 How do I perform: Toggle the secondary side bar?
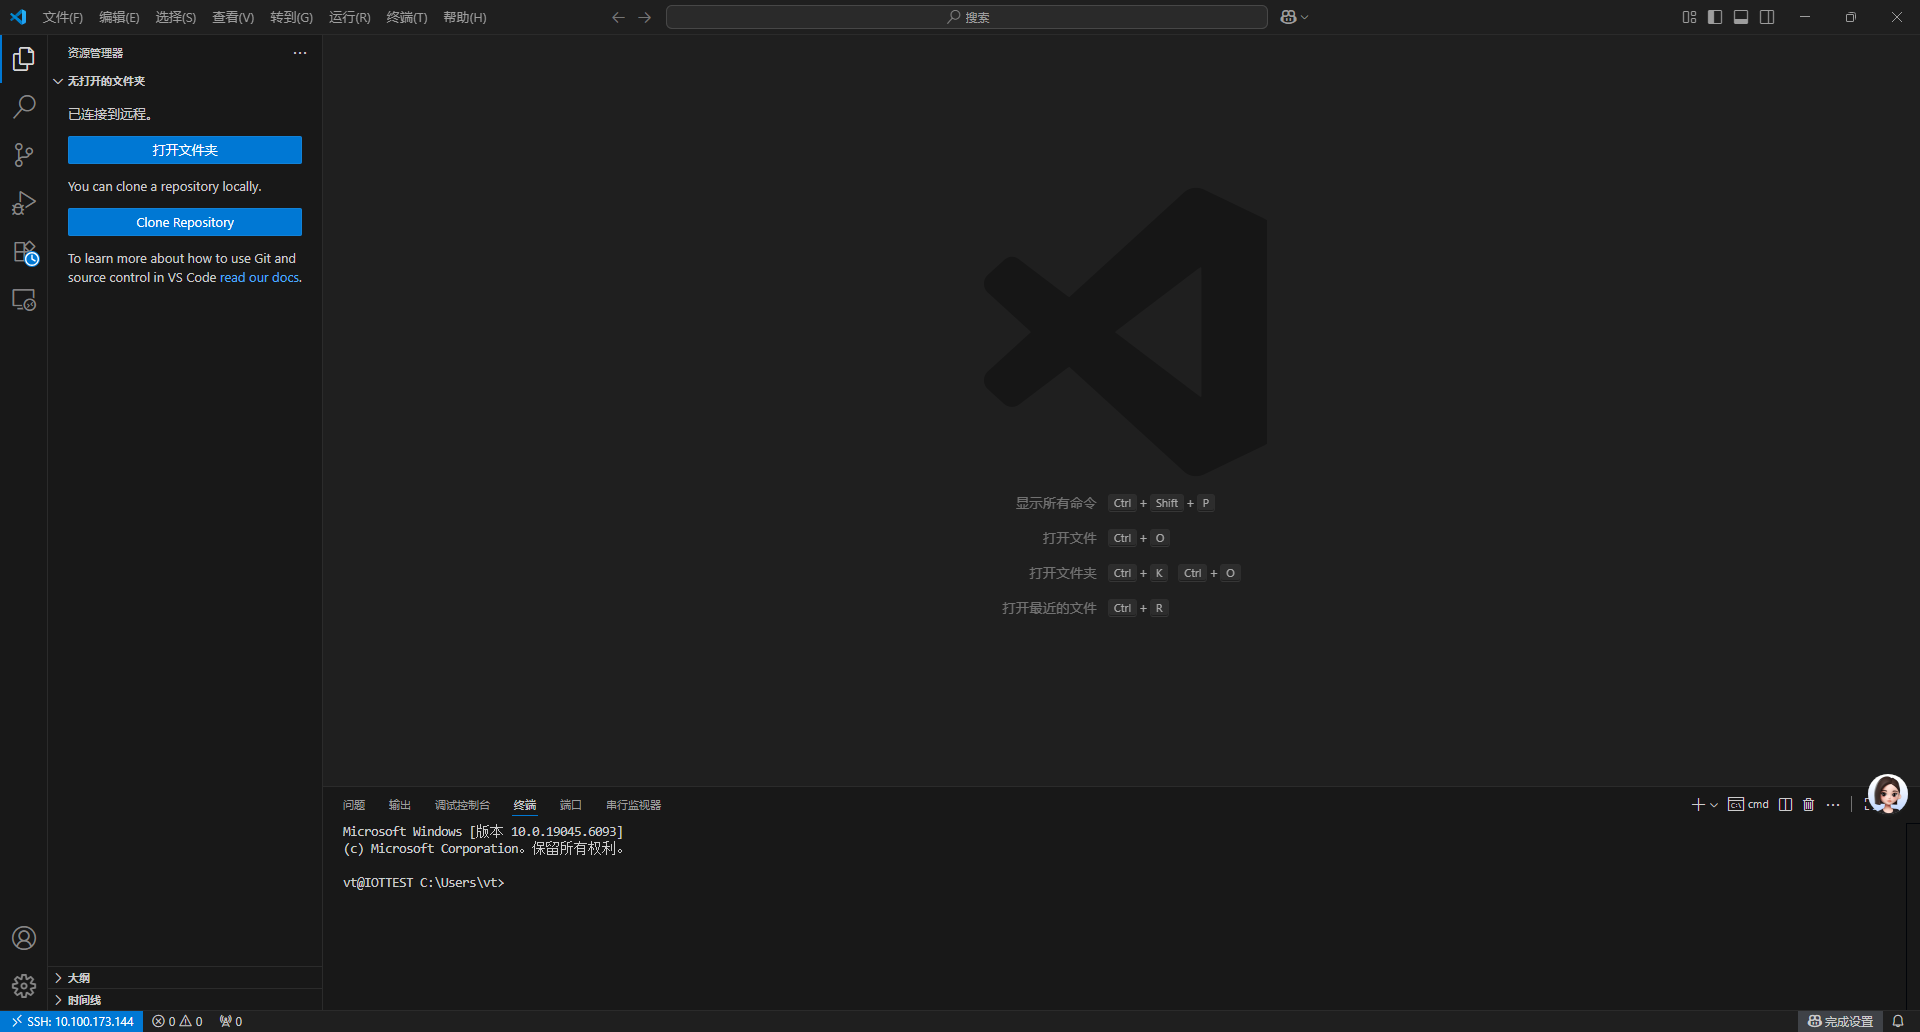click(1768, 17)
